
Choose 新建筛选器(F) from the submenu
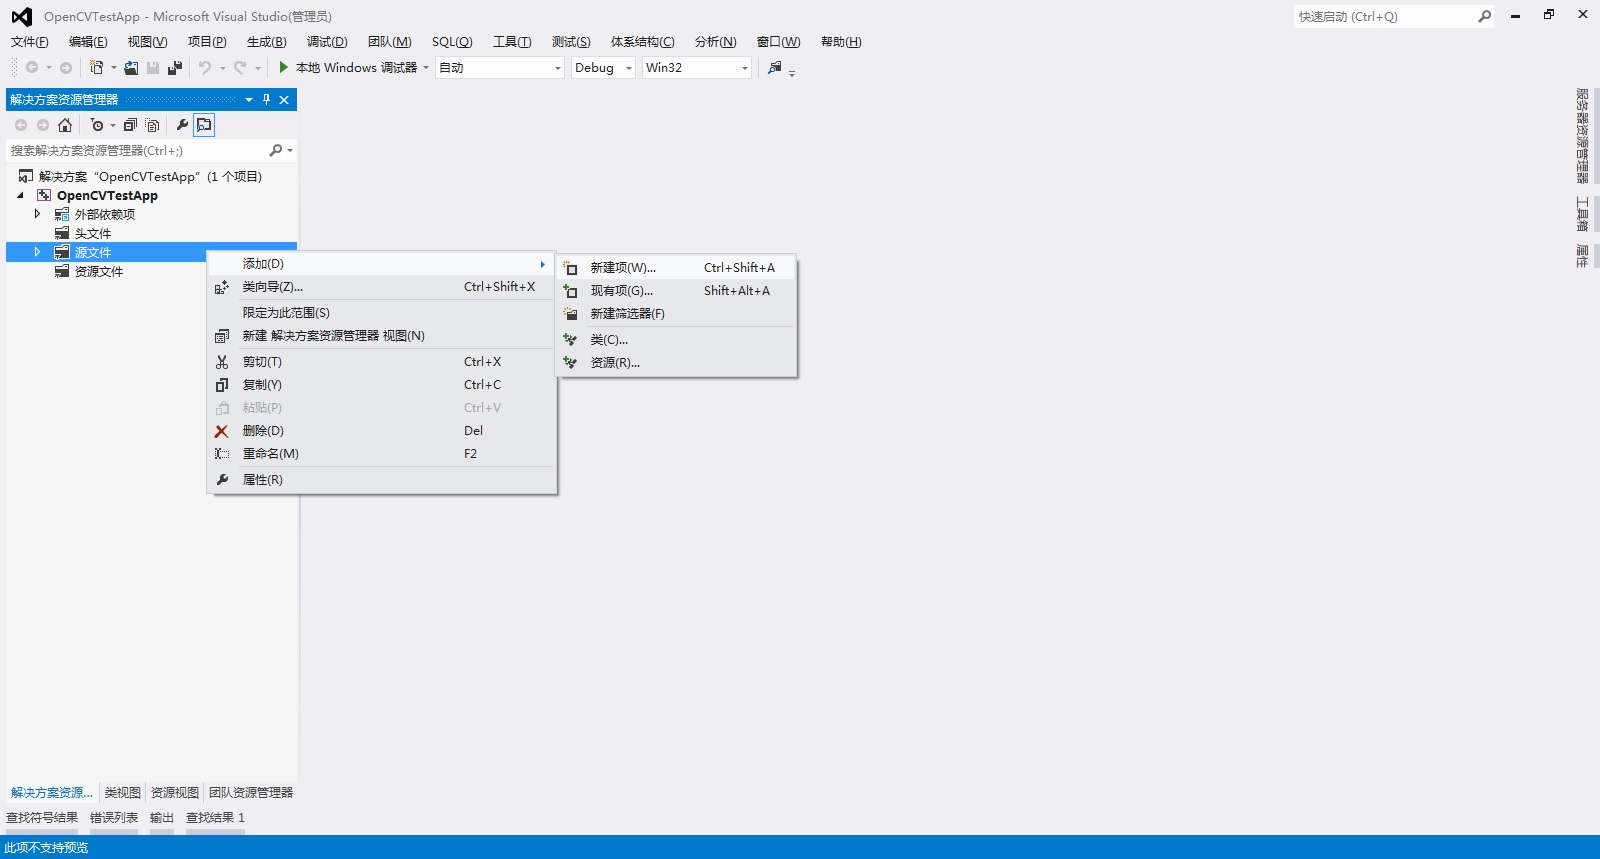(676, 314)
